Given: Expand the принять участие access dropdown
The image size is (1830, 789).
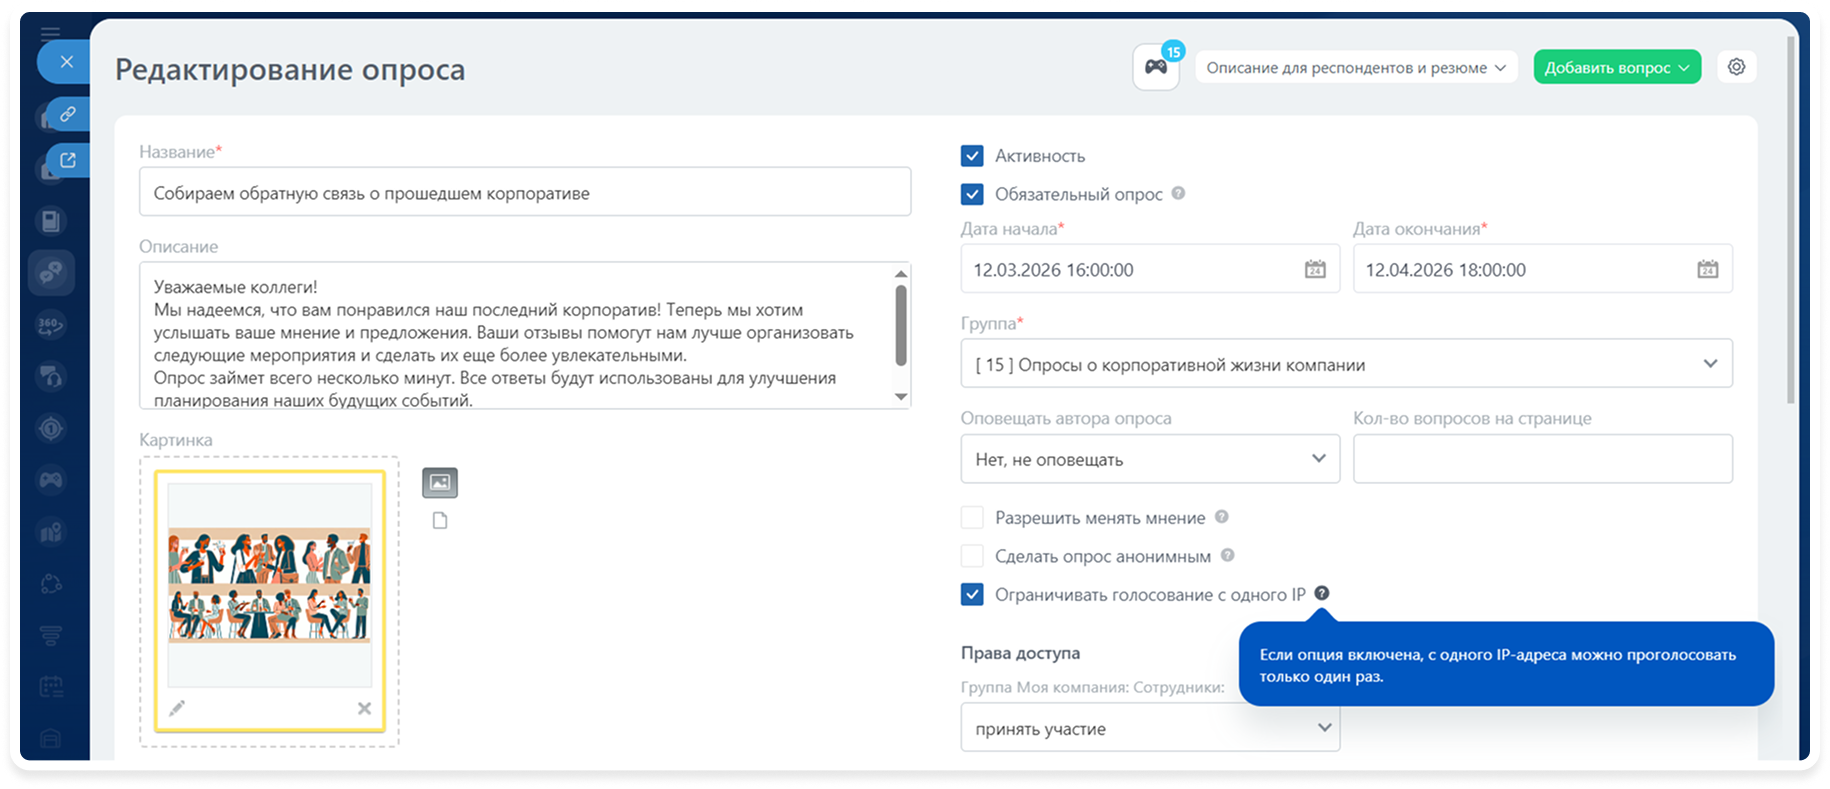Looking at the screenshot, I should click(1150, 728).
